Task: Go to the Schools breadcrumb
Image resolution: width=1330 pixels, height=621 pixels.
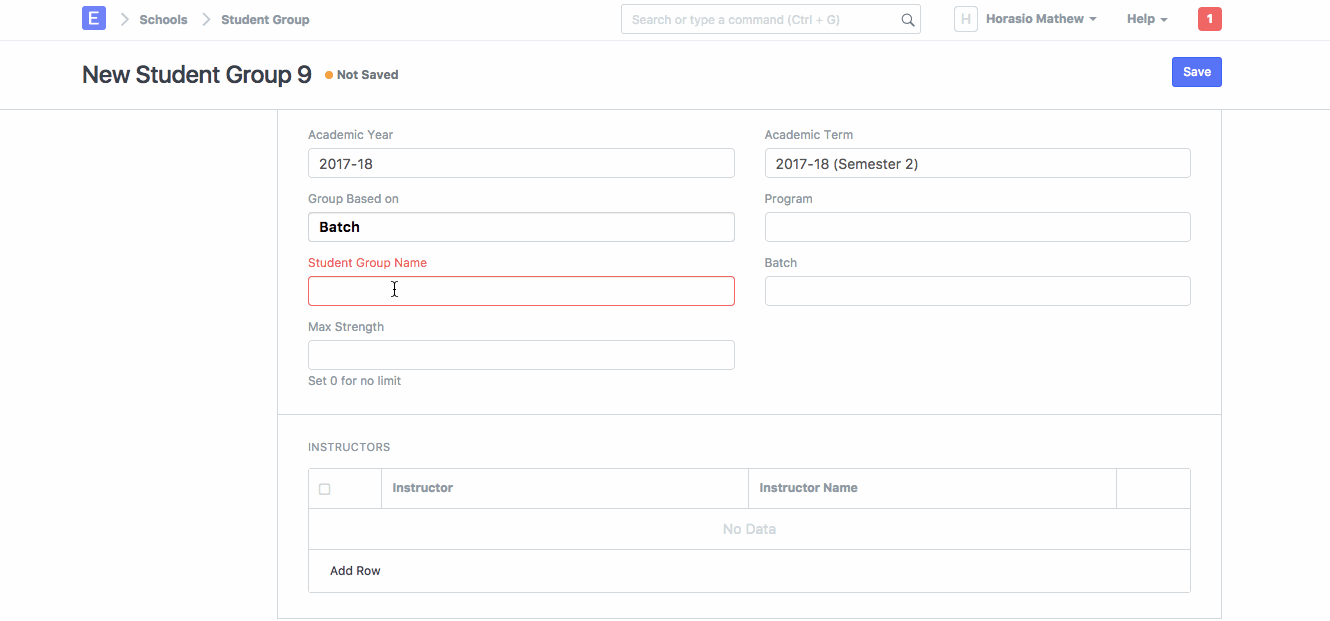Action: click(x=163, y=20)
